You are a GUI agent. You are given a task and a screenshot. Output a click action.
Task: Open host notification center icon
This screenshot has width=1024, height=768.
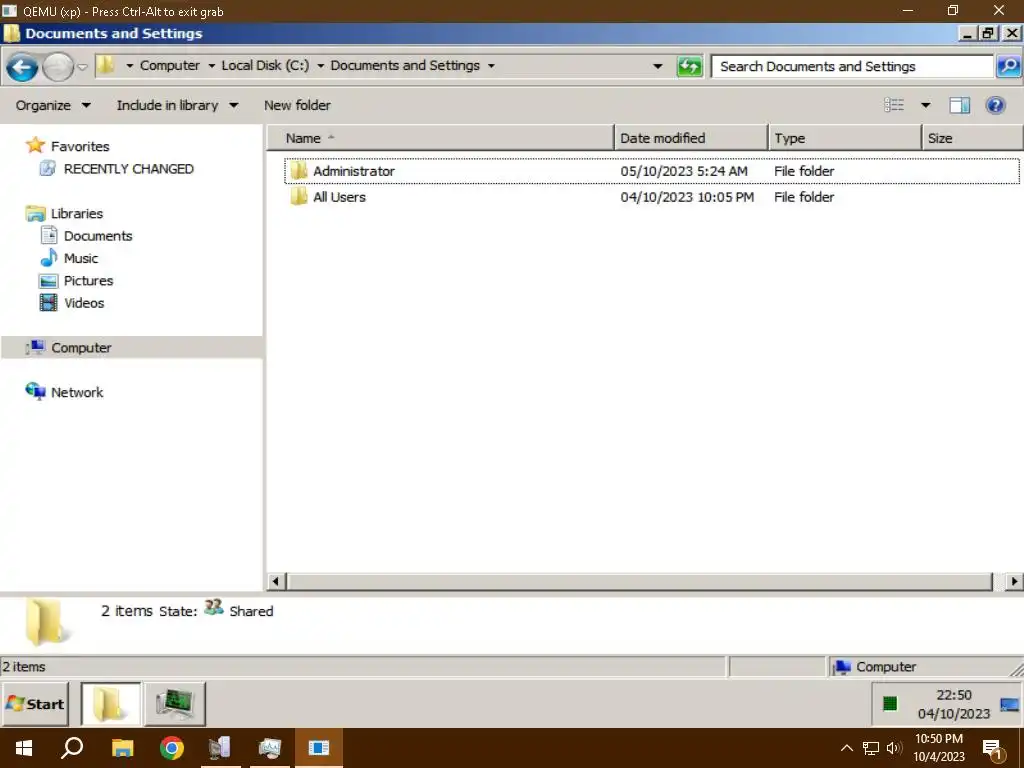(x=993, y=750)
